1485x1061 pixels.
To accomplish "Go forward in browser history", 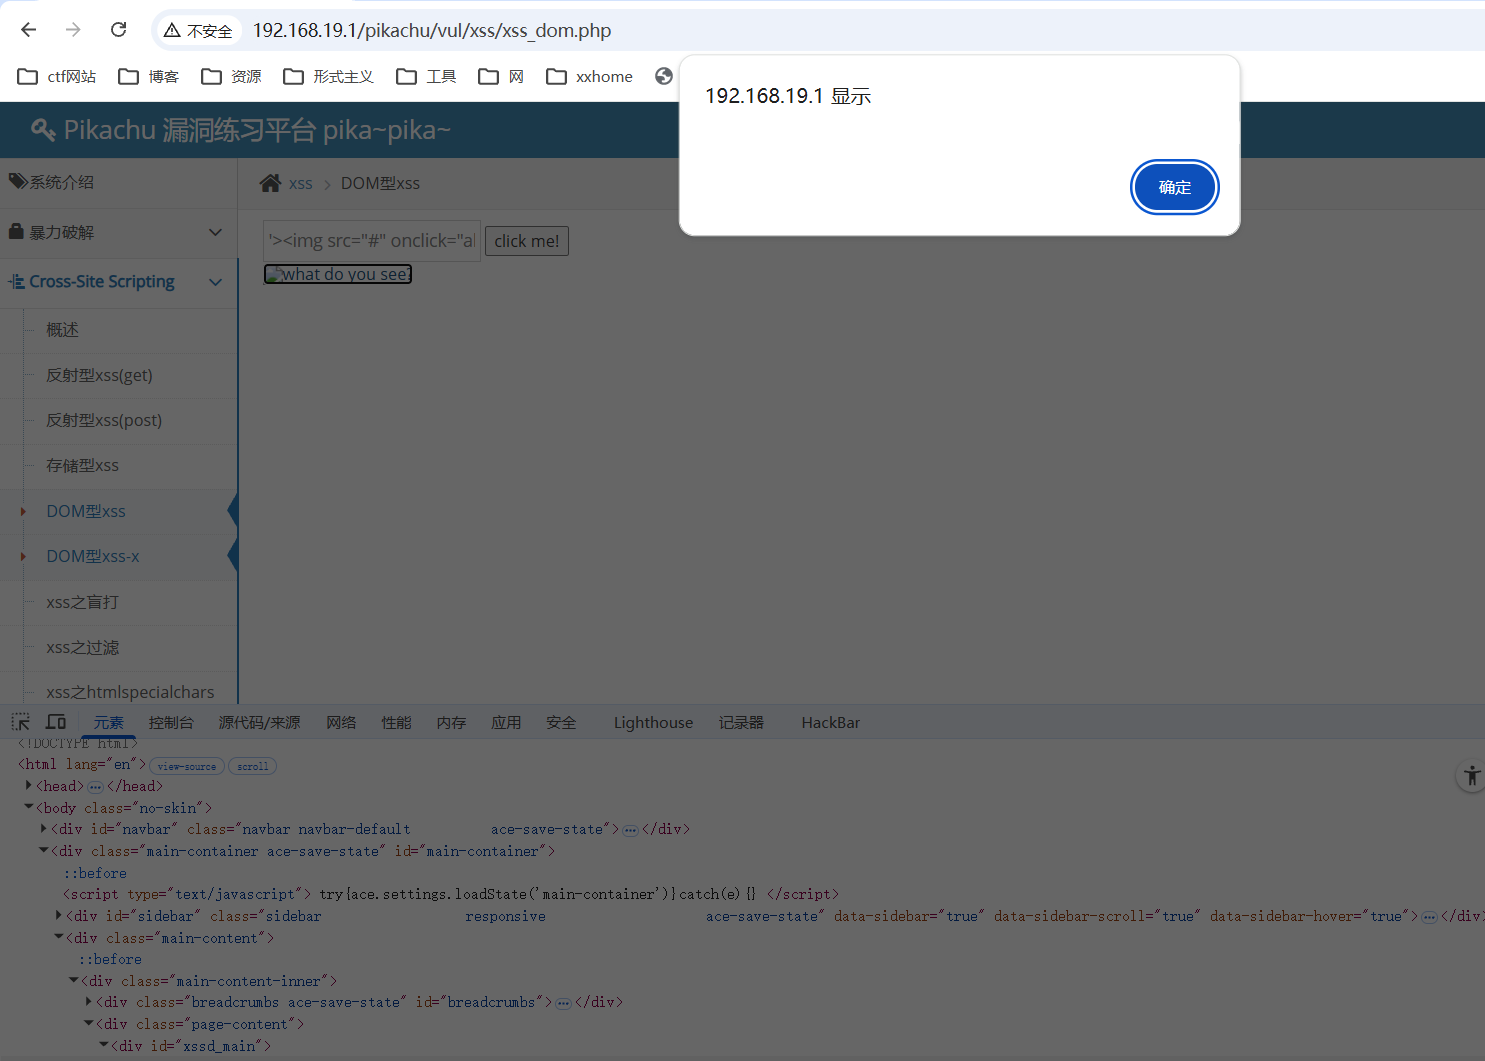I will 73,30.
